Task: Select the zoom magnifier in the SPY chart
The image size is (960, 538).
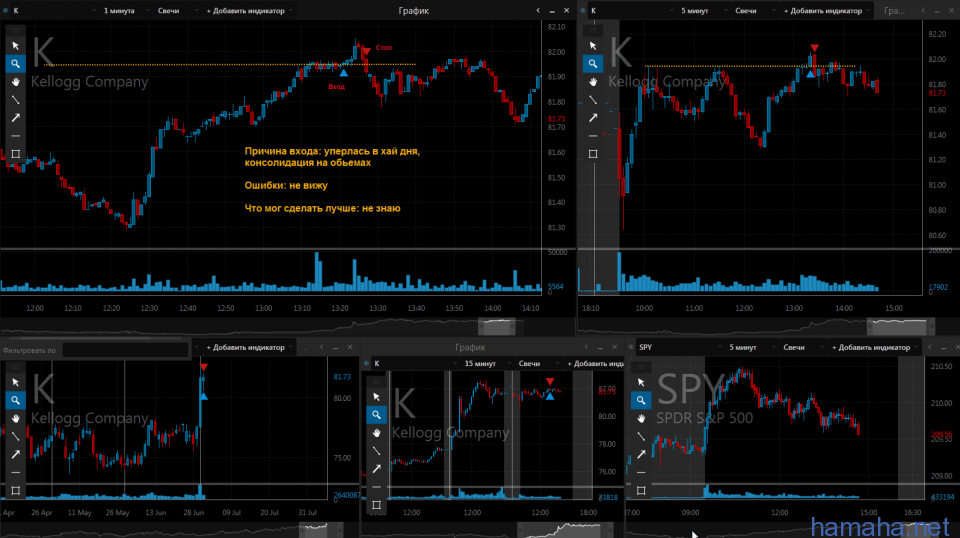Action: 640,400
